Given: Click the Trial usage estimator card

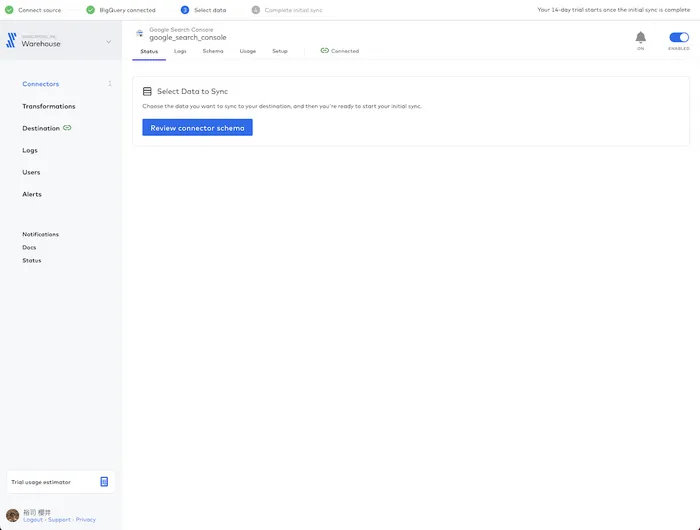Looking at the screenshot, I should (x=61, y=482).
